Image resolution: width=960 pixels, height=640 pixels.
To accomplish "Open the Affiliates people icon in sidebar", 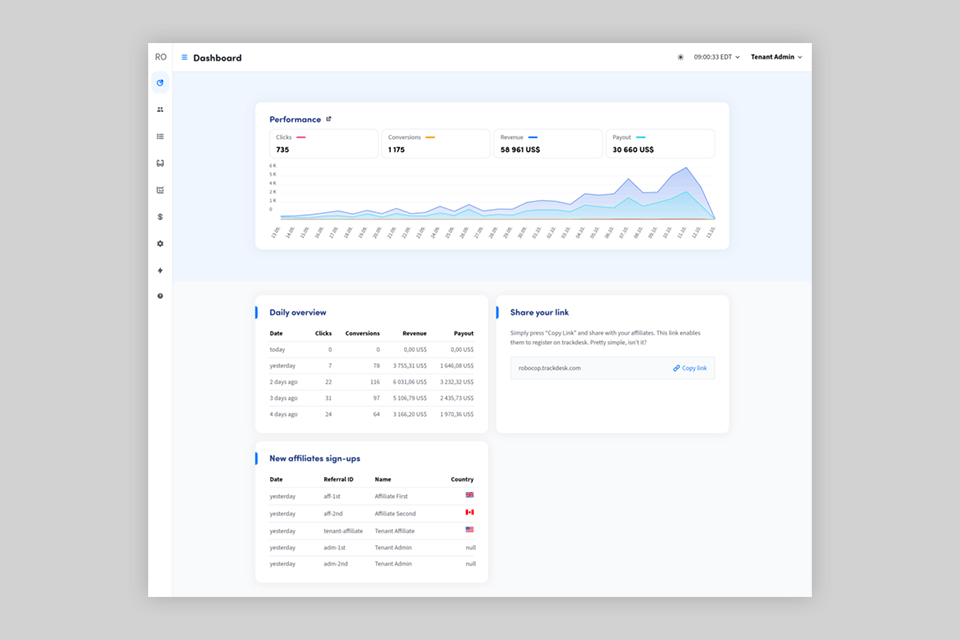I will click(160, 110).
